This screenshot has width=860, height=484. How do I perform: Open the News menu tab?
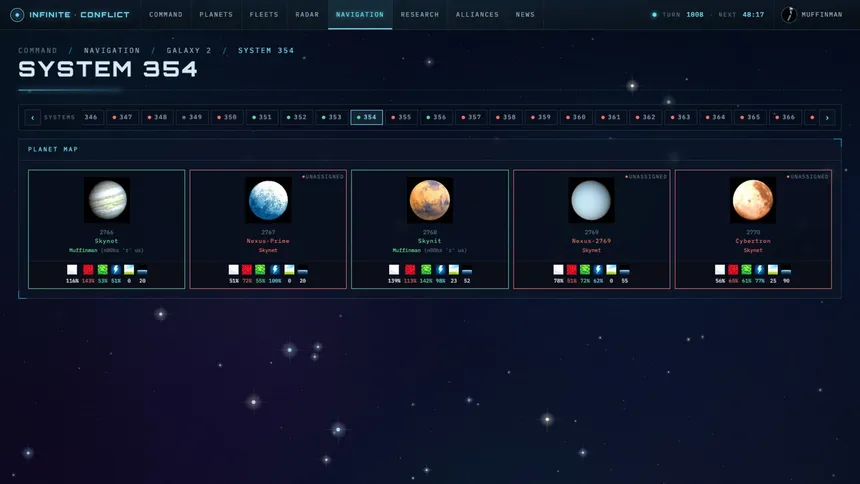coord(525,15)
